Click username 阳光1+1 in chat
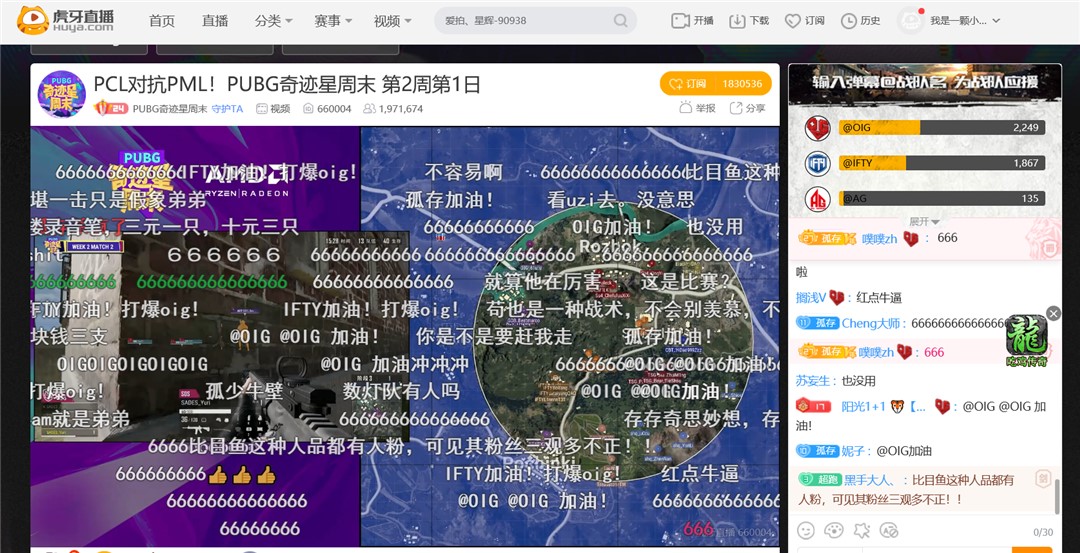Image resolution: width=1080 pixels, height=553 pixels. coord(863,406)
